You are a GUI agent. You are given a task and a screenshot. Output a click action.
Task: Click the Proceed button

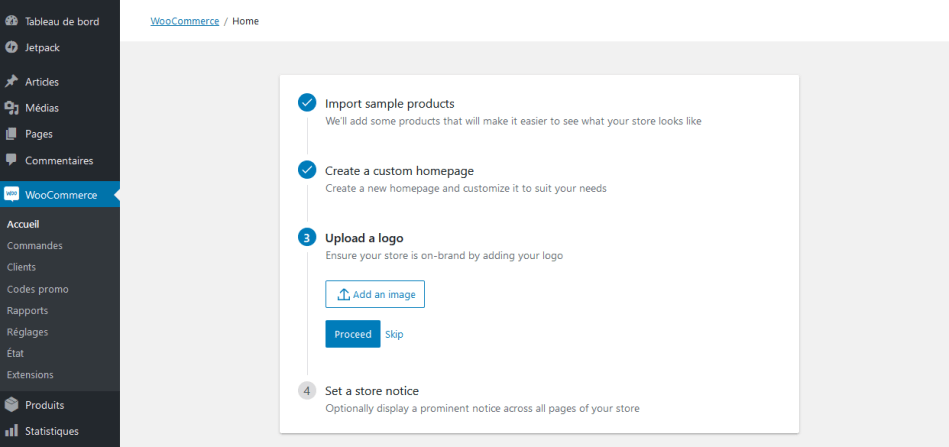pos(353,334)
